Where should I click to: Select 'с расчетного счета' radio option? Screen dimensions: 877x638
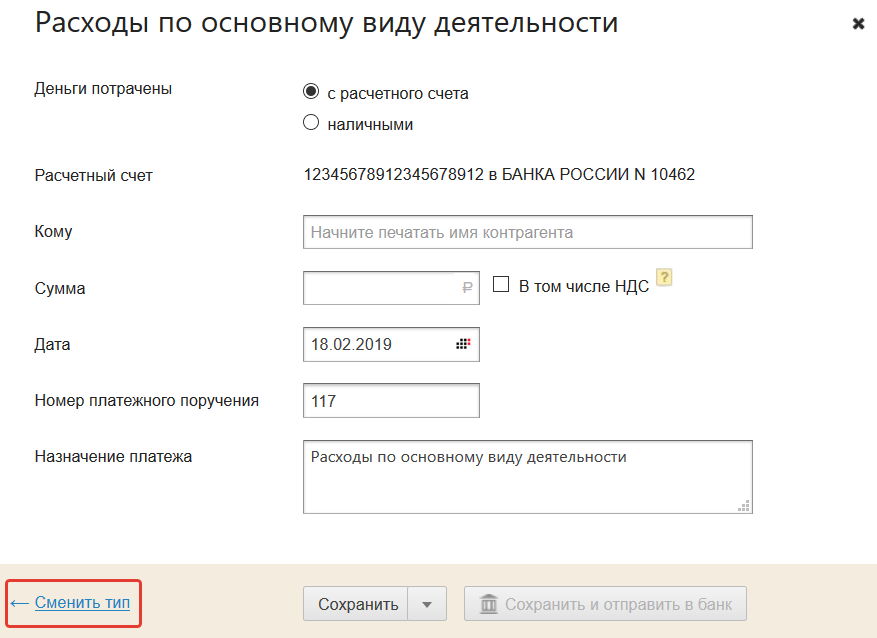coord(311,92)
